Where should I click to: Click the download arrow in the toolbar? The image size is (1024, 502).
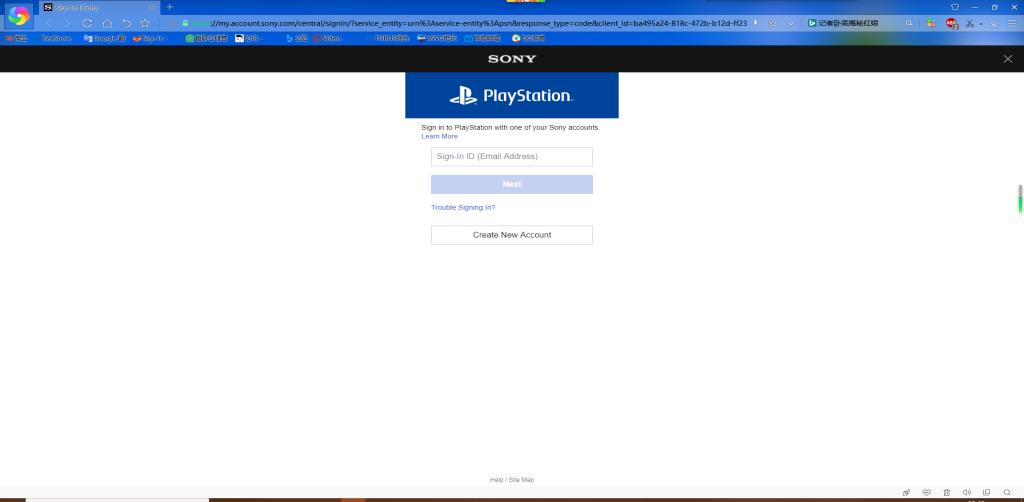click(996, 23)
